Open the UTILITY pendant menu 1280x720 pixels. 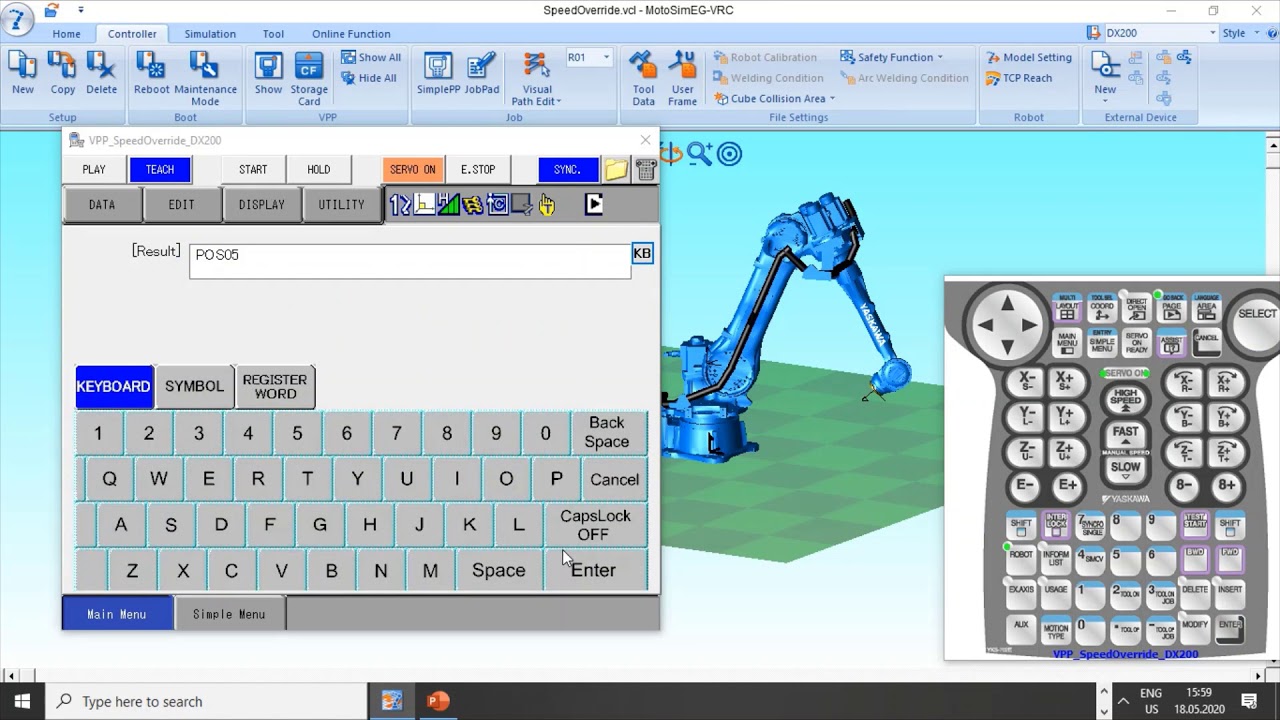[x=342, y=205]
